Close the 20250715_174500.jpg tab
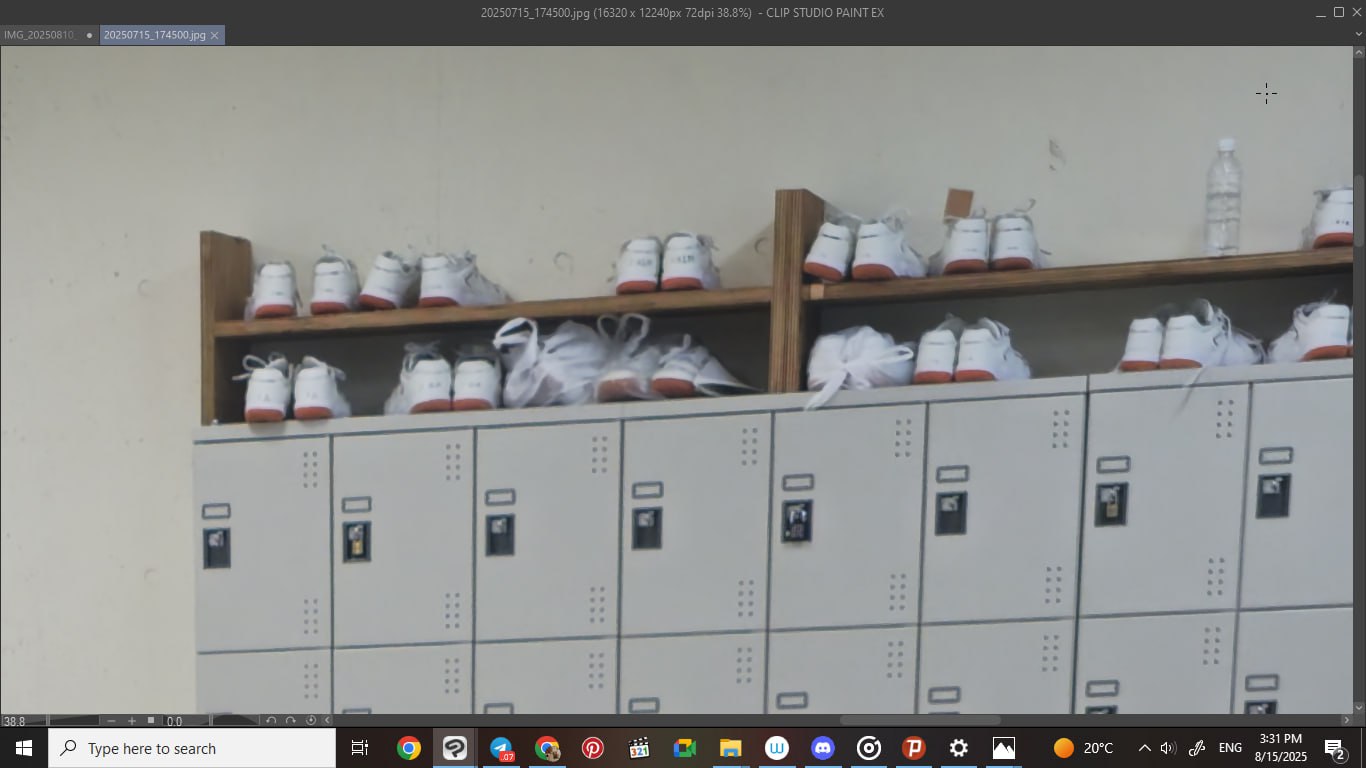This screenshot has height=768, width=1366. [214, 35]
